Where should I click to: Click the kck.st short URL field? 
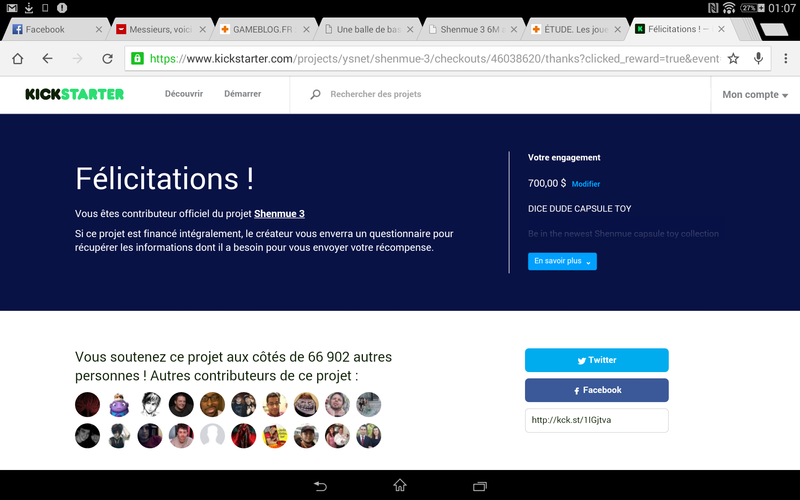[596, 420]
